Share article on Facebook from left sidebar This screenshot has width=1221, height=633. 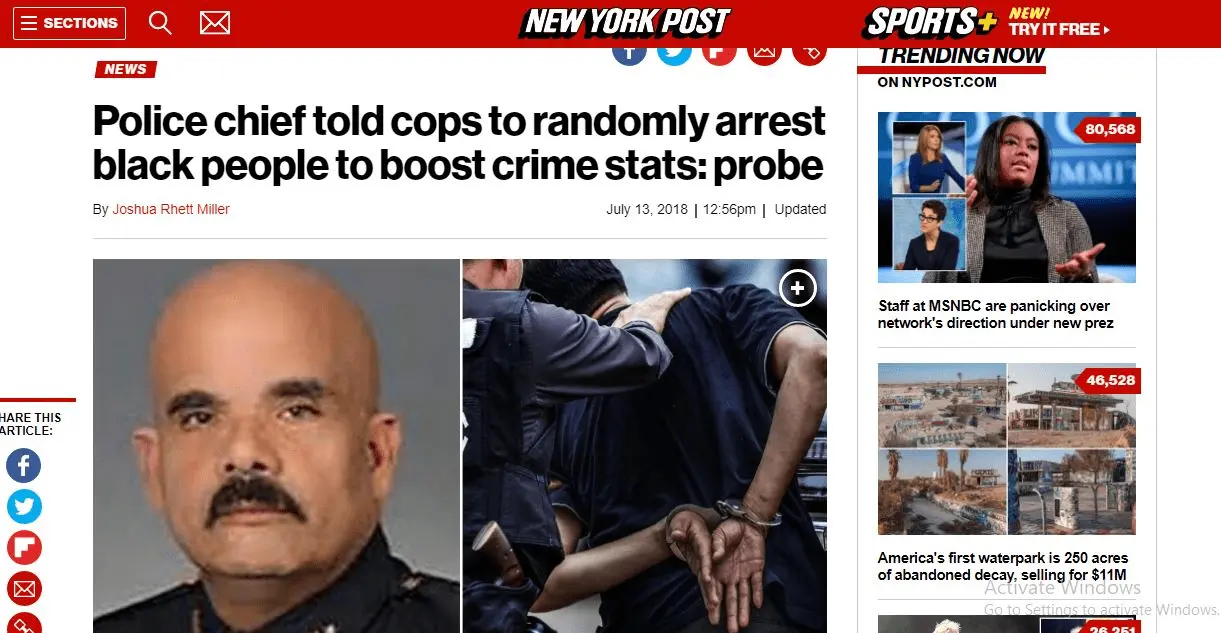tap(24, 466)
